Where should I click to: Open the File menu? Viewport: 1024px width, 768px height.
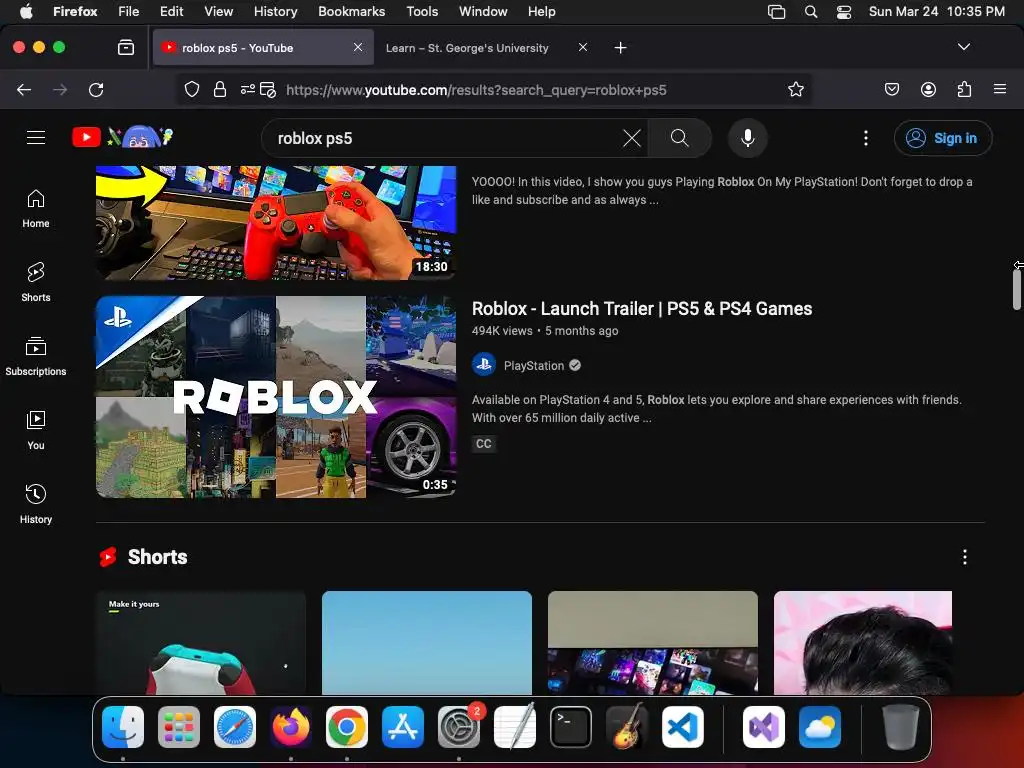(129, 12)
